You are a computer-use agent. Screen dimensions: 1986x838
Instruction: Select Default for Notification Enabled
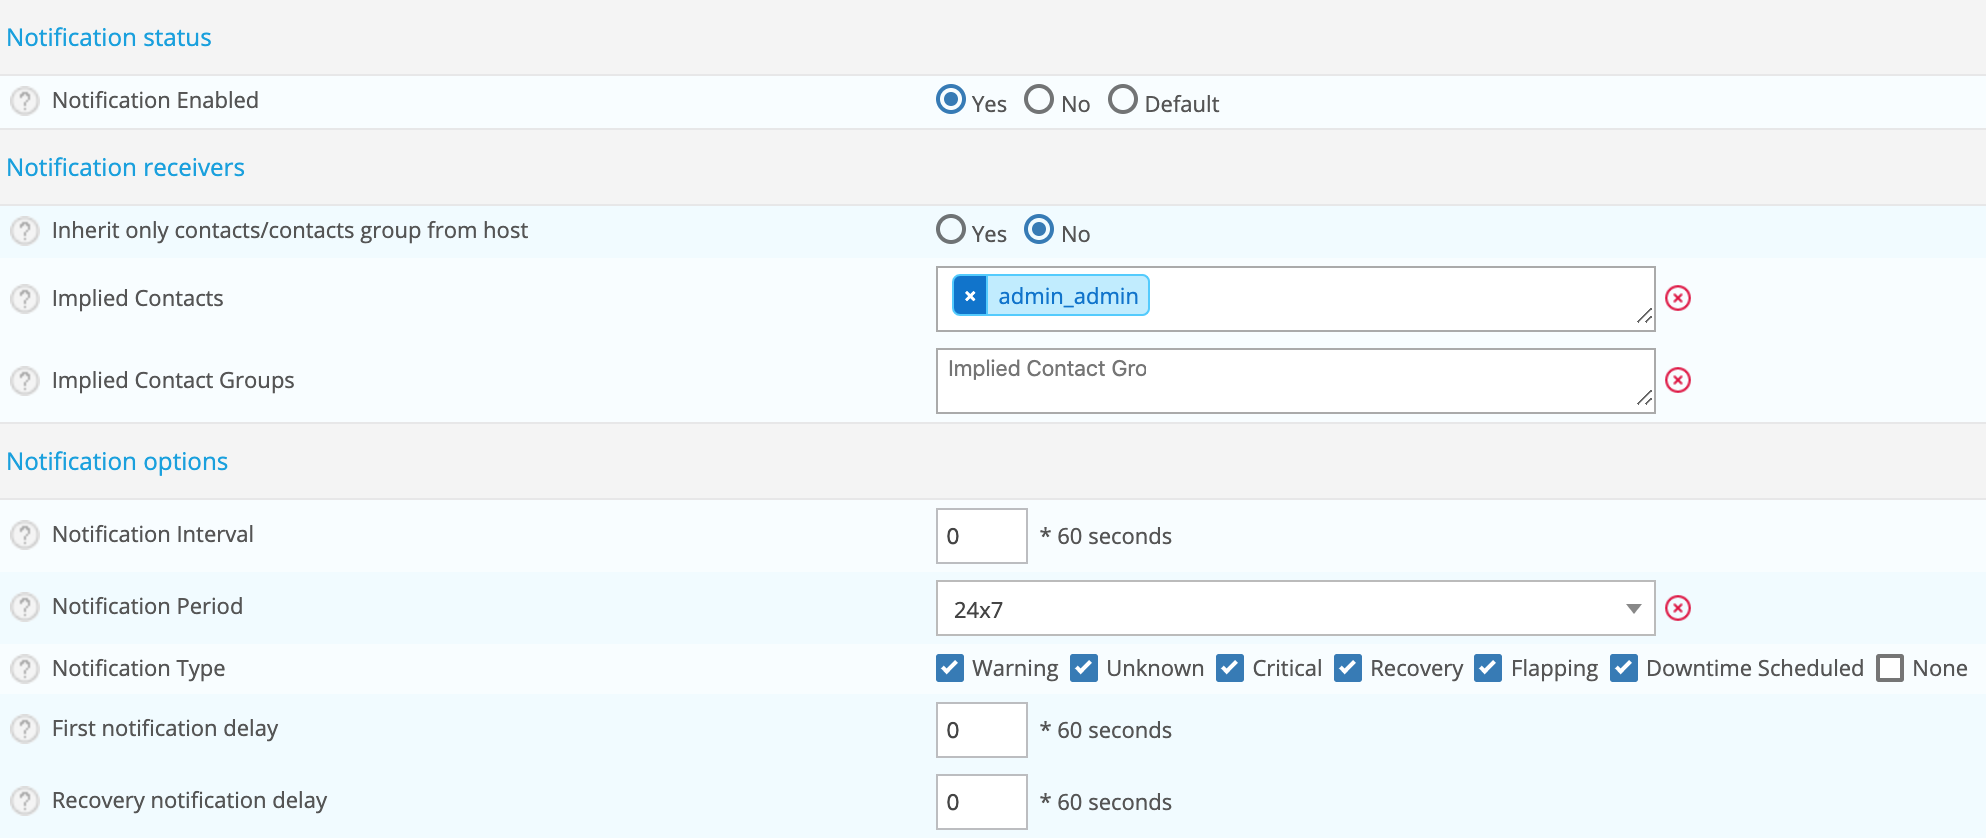point(1123,99)
